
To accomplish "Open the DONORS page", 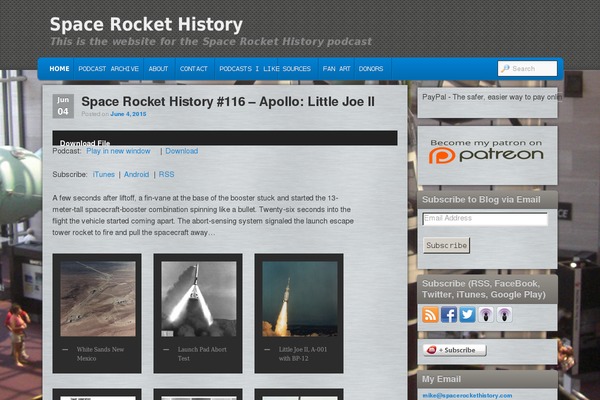I will pos(371,69).
